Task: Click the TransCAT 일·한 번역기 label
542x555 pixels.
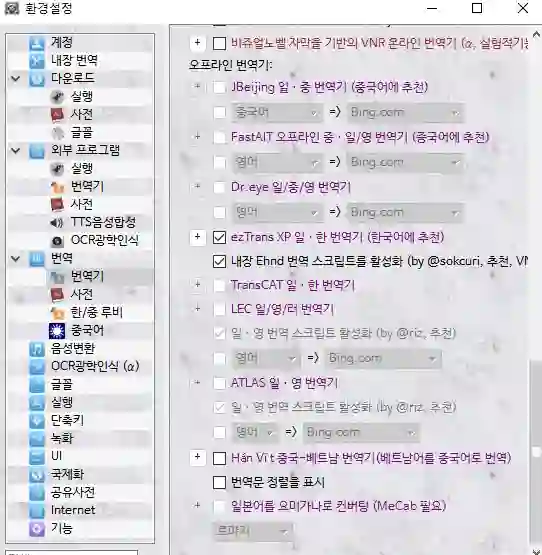Action: tap(292, 285)
